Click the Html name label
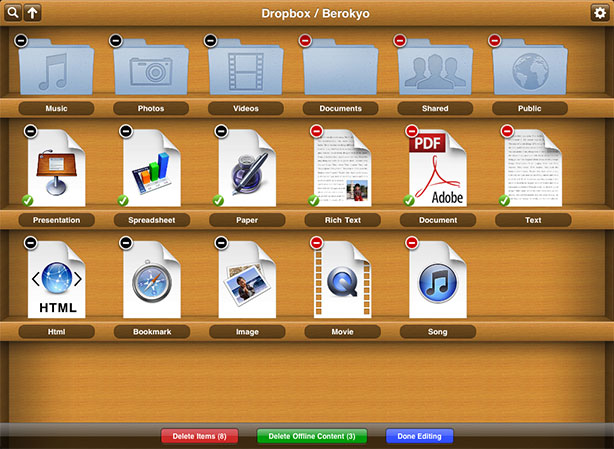This screenshot has width=614, height=449. click(x=56, y=332)
